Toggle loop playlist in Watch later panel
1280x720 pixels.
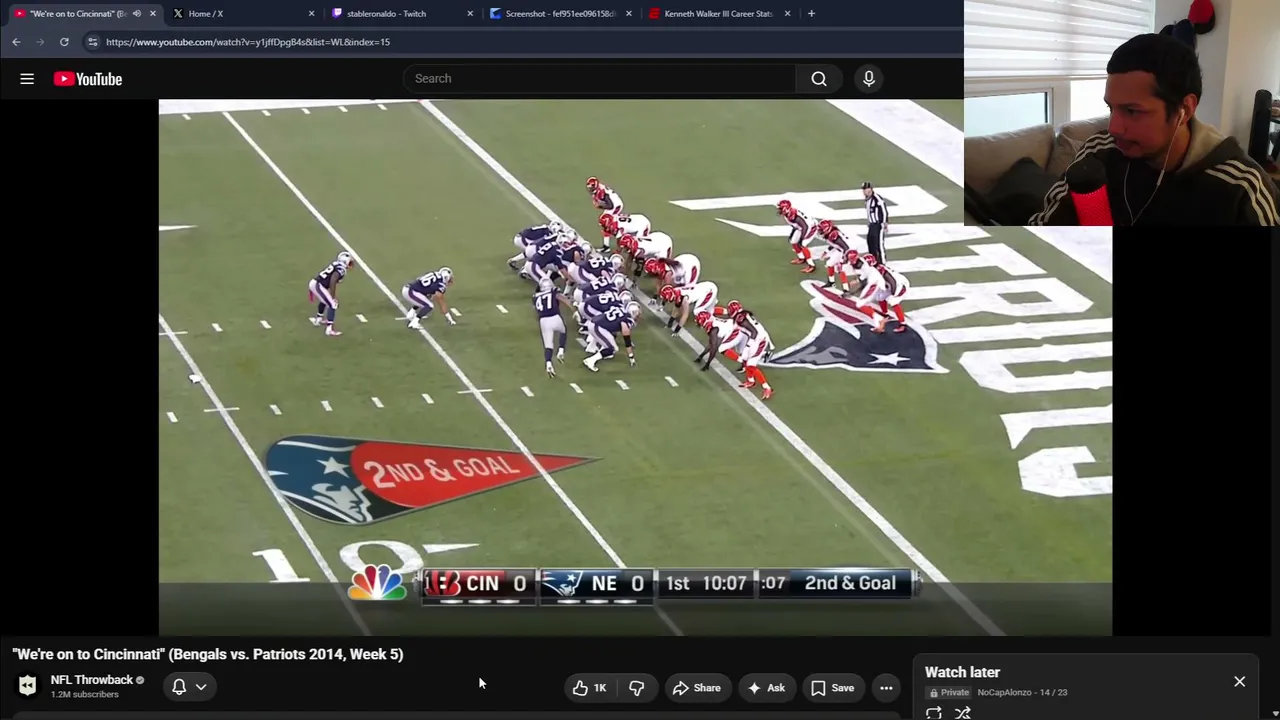coord(933,713)
